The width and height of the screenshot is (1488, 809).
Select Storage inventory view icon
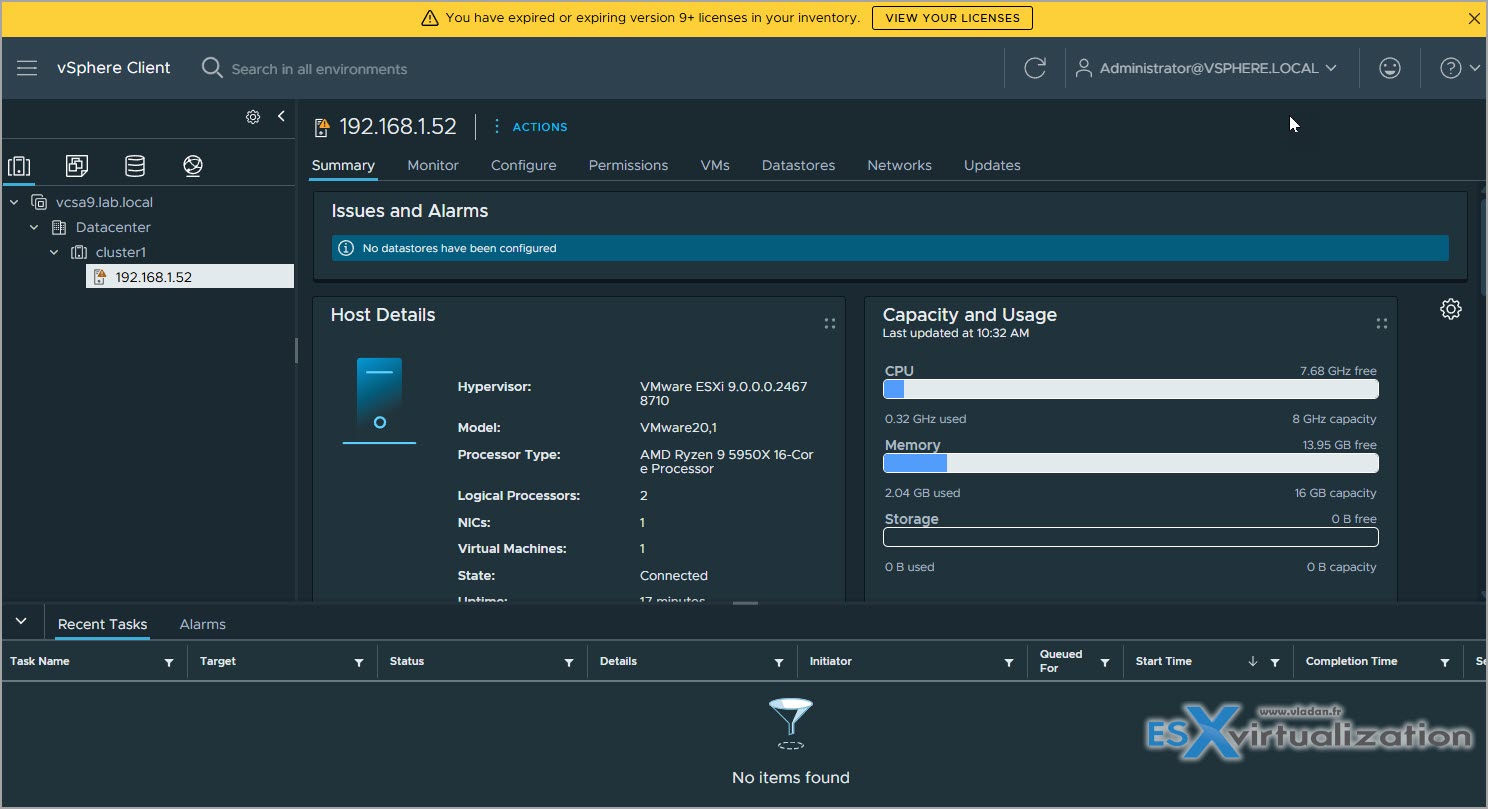coord(134,166)
